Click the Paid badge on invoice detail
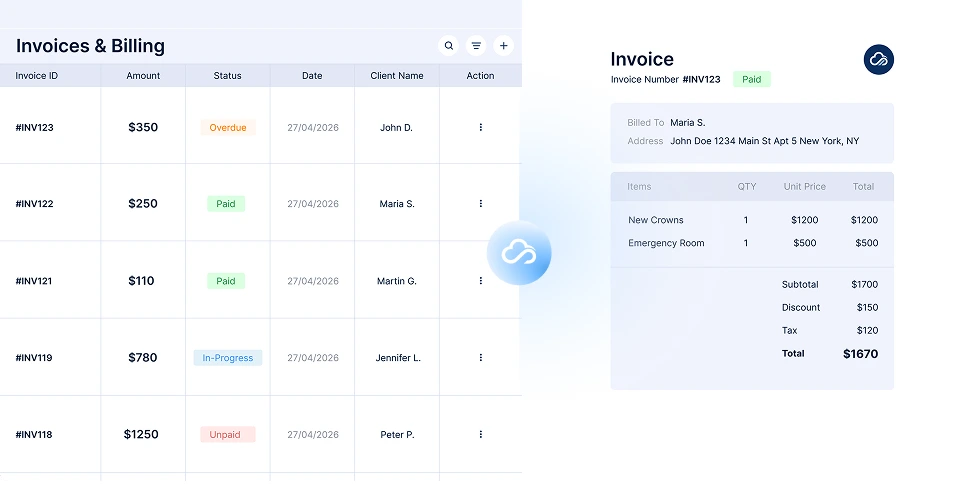The width and height of the screenshot is (972, 490). tap(751, 79)
